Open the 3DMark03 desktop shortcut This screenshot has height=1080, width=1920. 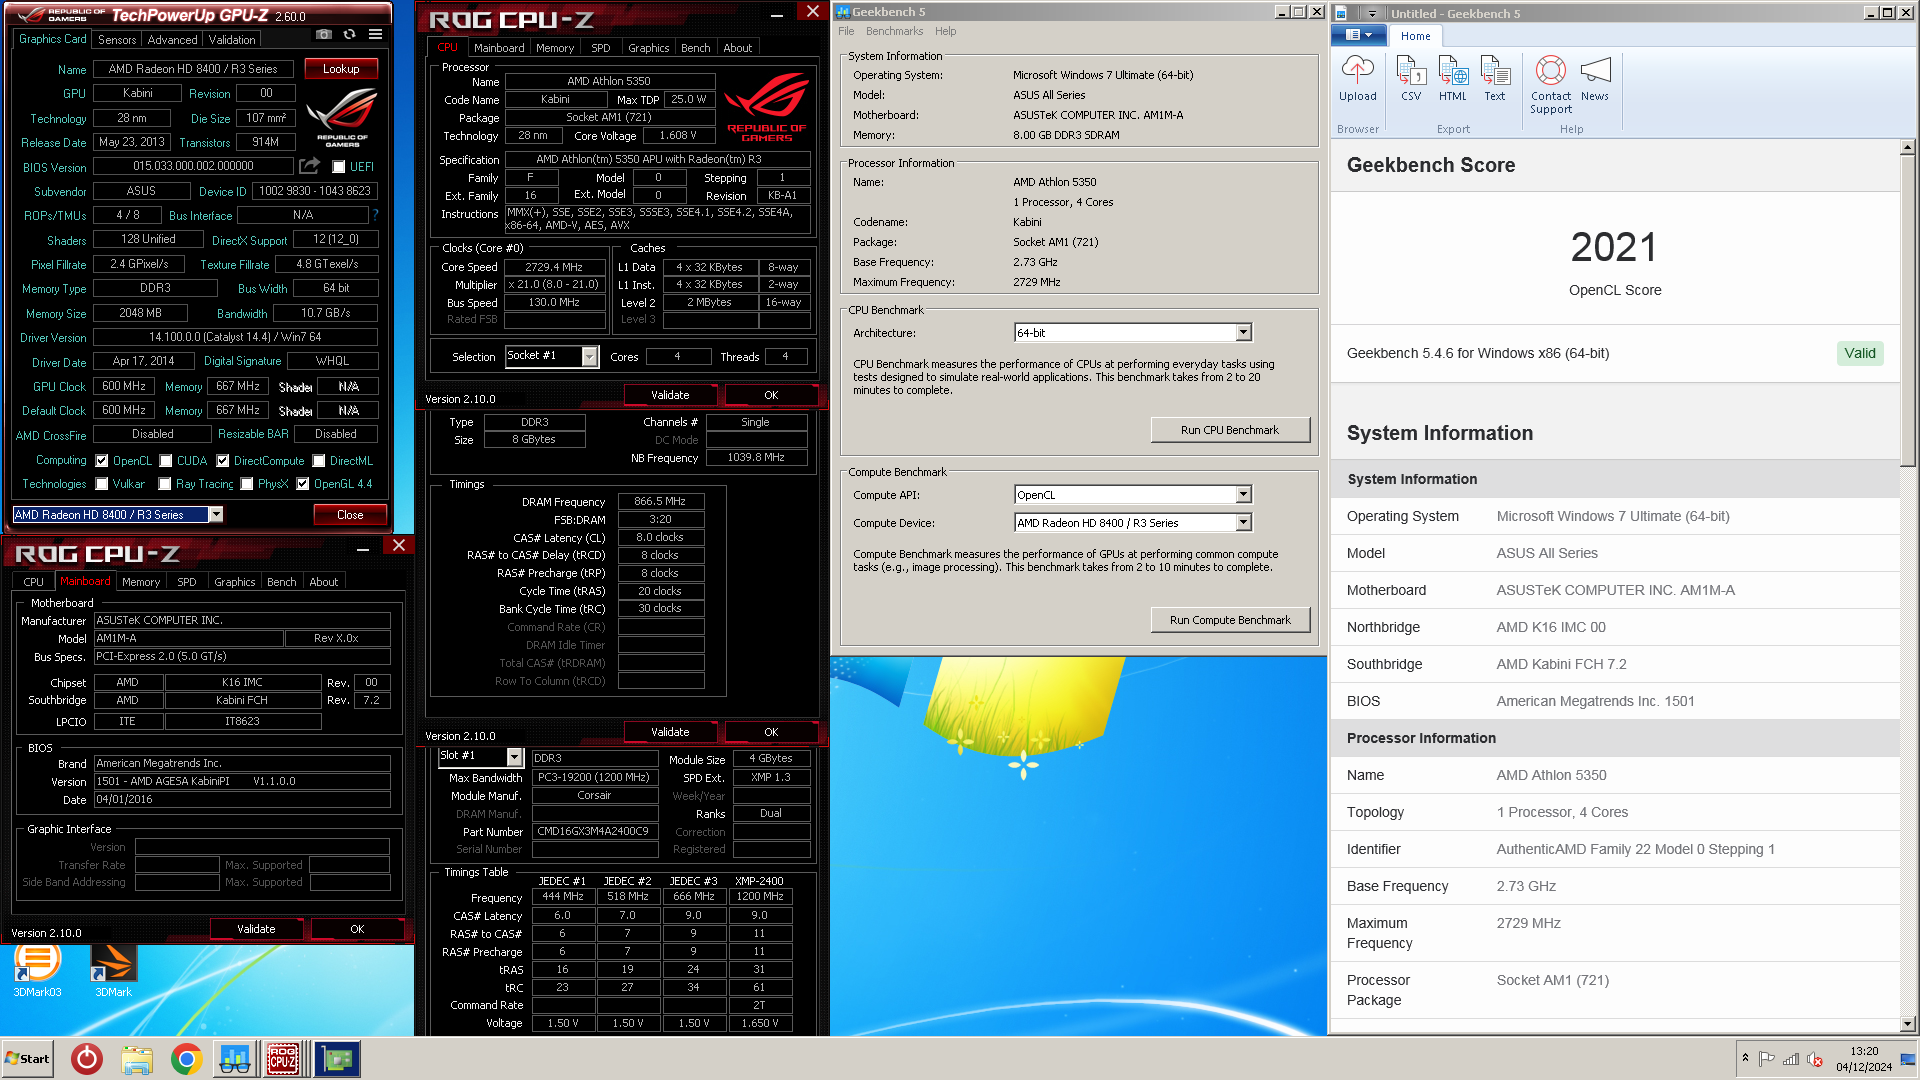tap(37, 970)
